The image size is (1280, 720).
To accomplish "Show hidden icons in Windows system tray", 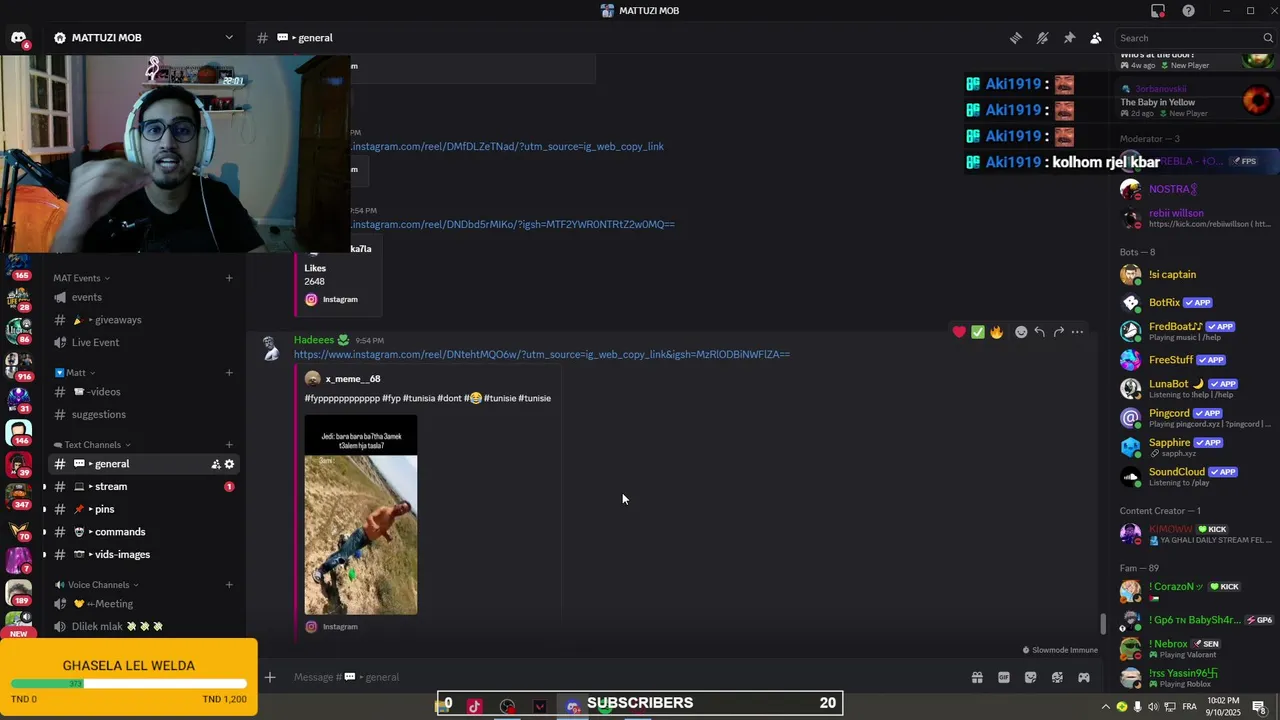I will pyautogui.click(x=1106, y=707).
